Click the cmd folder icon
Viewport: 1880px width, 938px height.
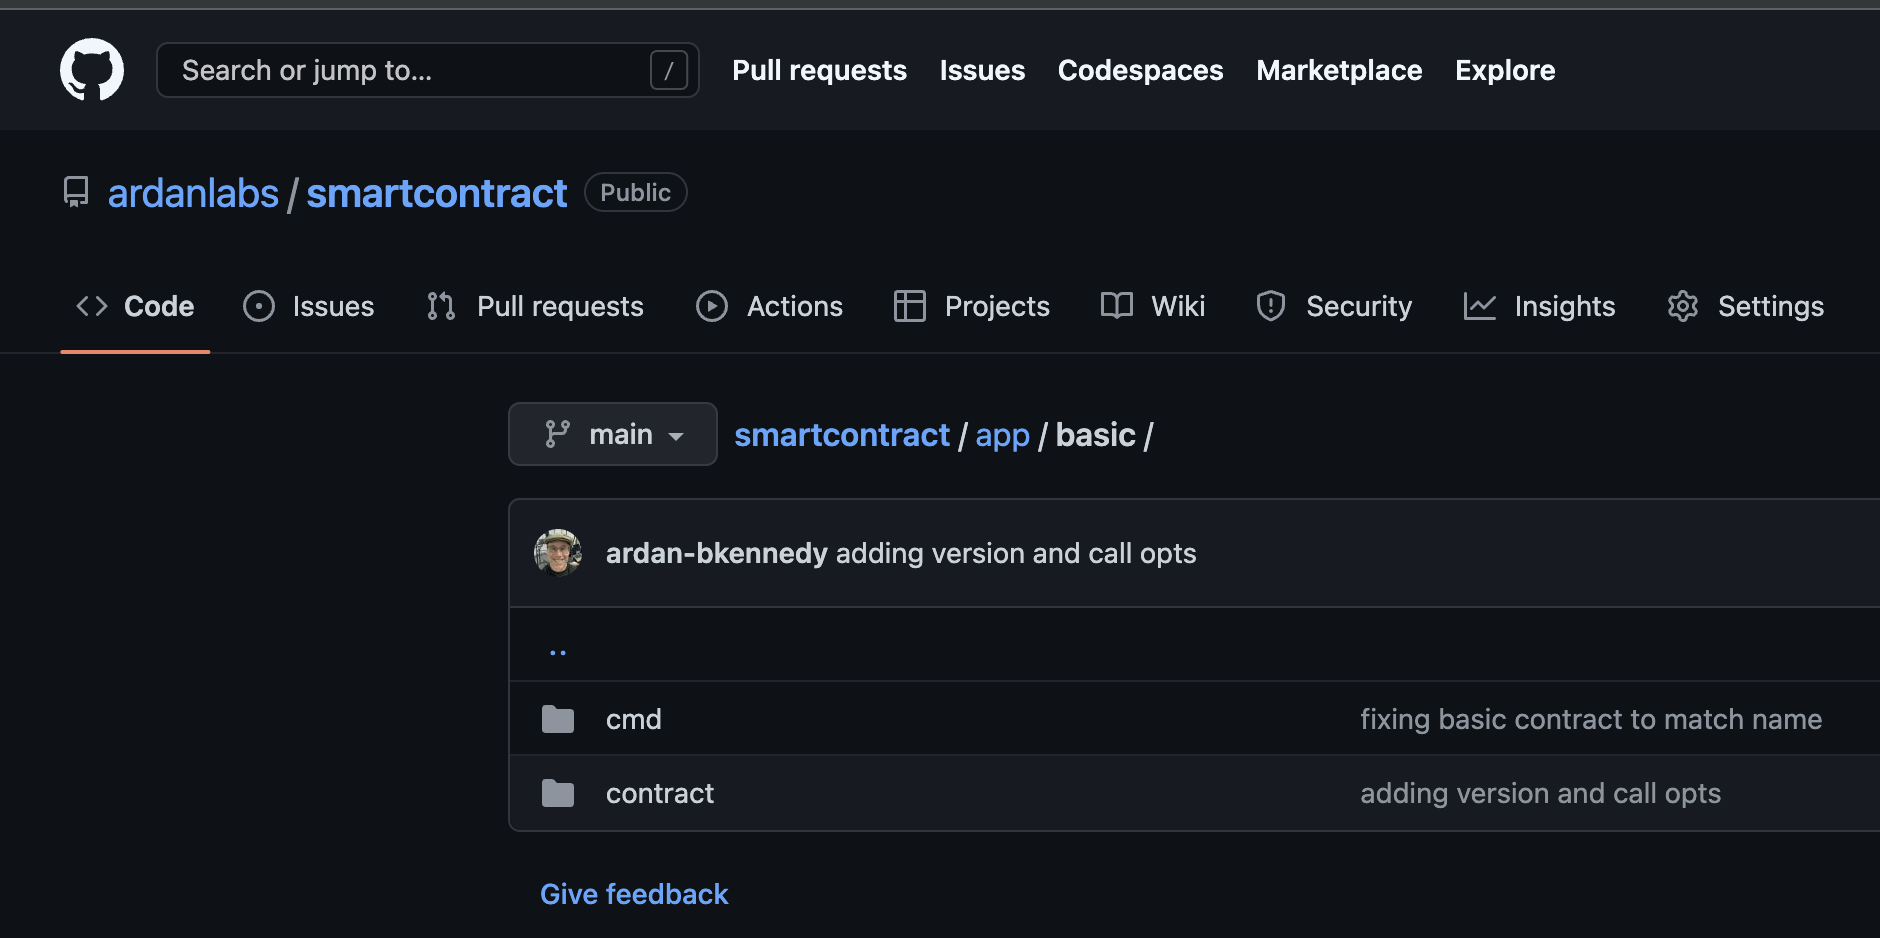[558, 719]
